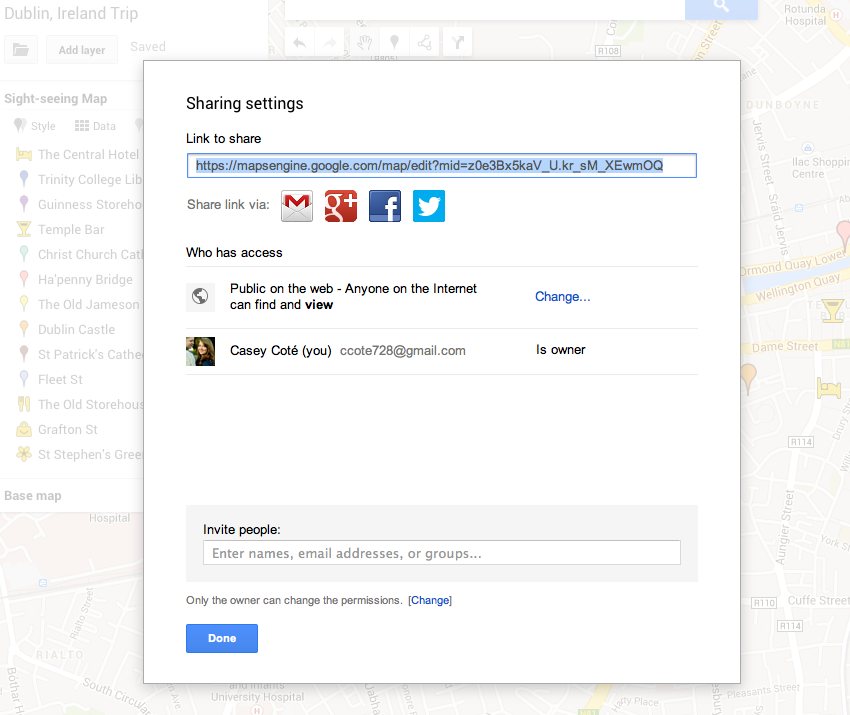
Task: Select the draw a line tool
Action: click(422, 42)
